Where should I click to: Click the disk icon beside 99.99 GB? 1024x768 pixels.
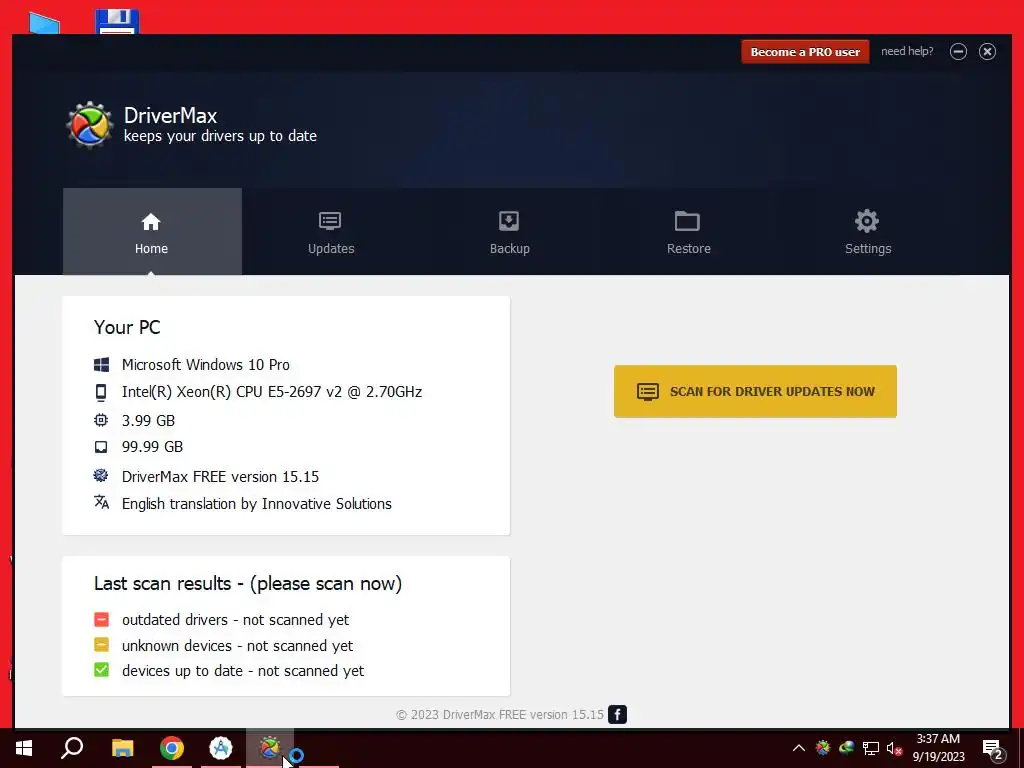[x=101, y=447]
